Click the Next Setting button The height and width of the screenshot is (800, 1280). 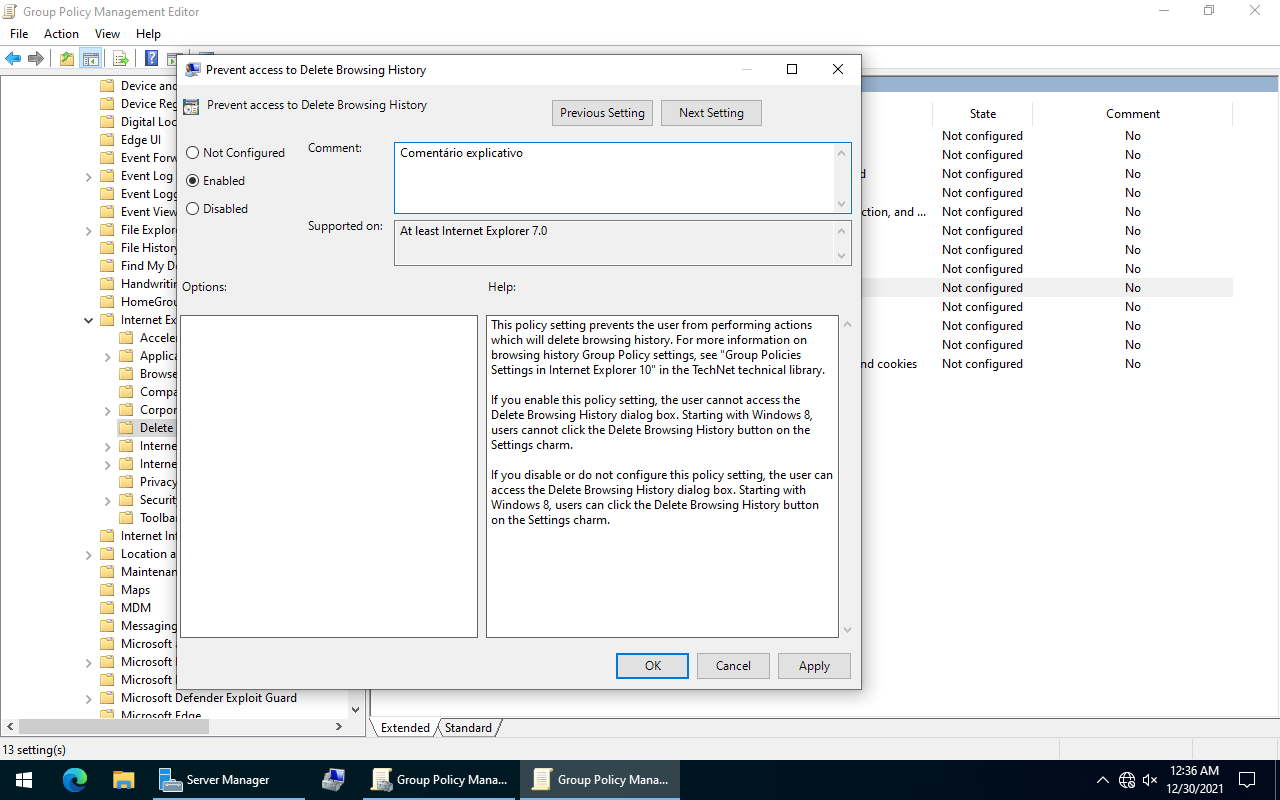click(x=711, y=113)
